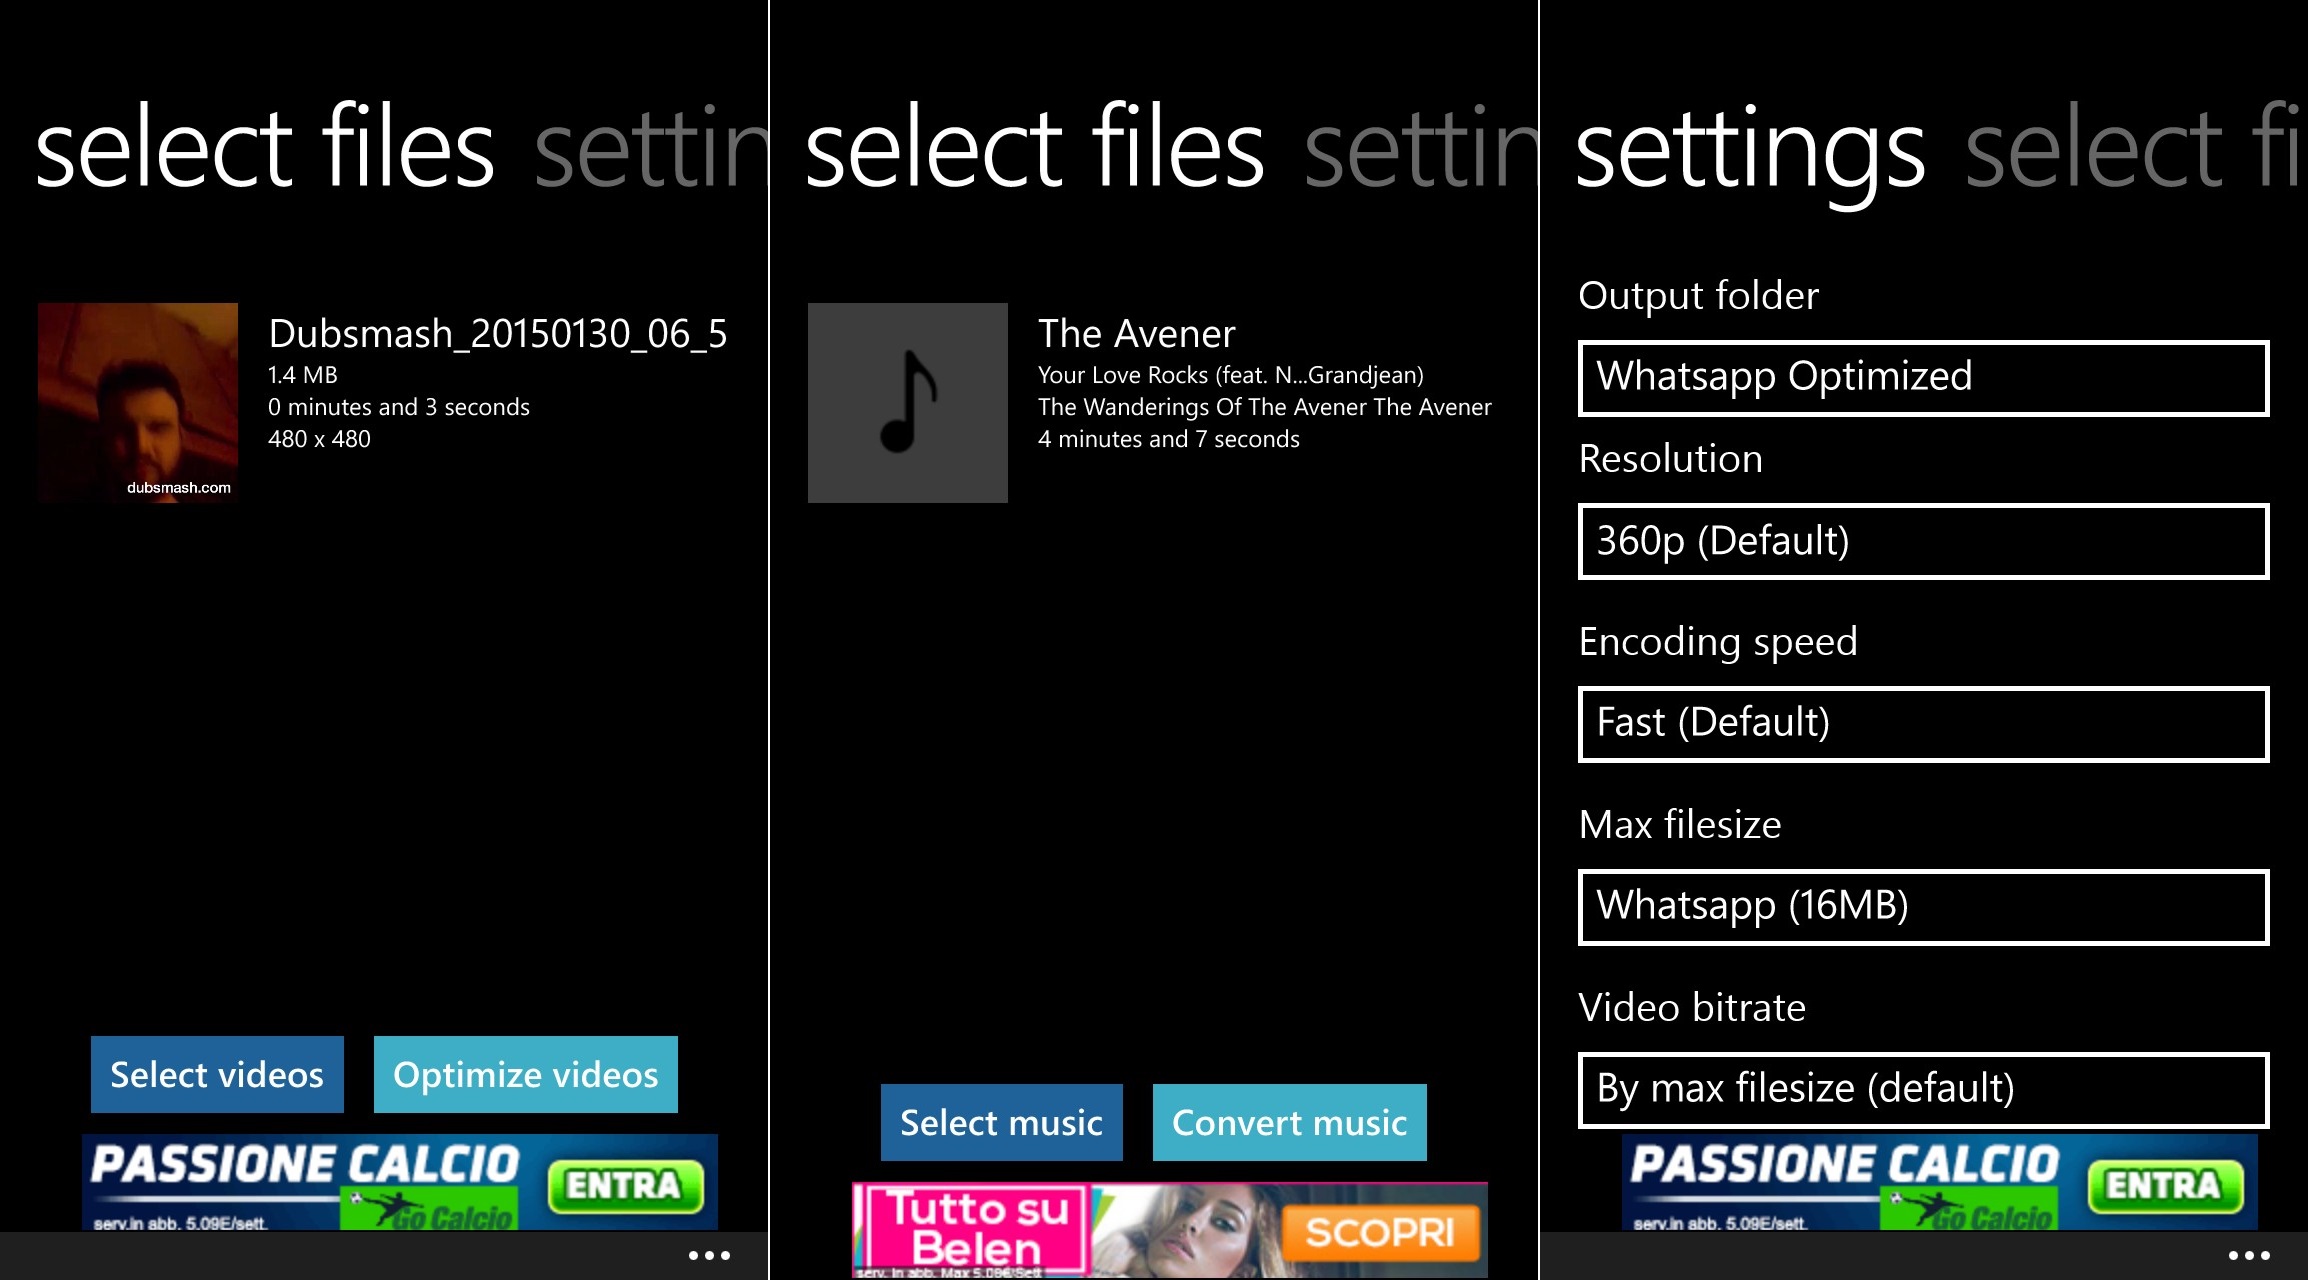2308x1280 pixels.
Task: Click the 0 minutes and 3 seconds duration
Action: pos(399,407)
